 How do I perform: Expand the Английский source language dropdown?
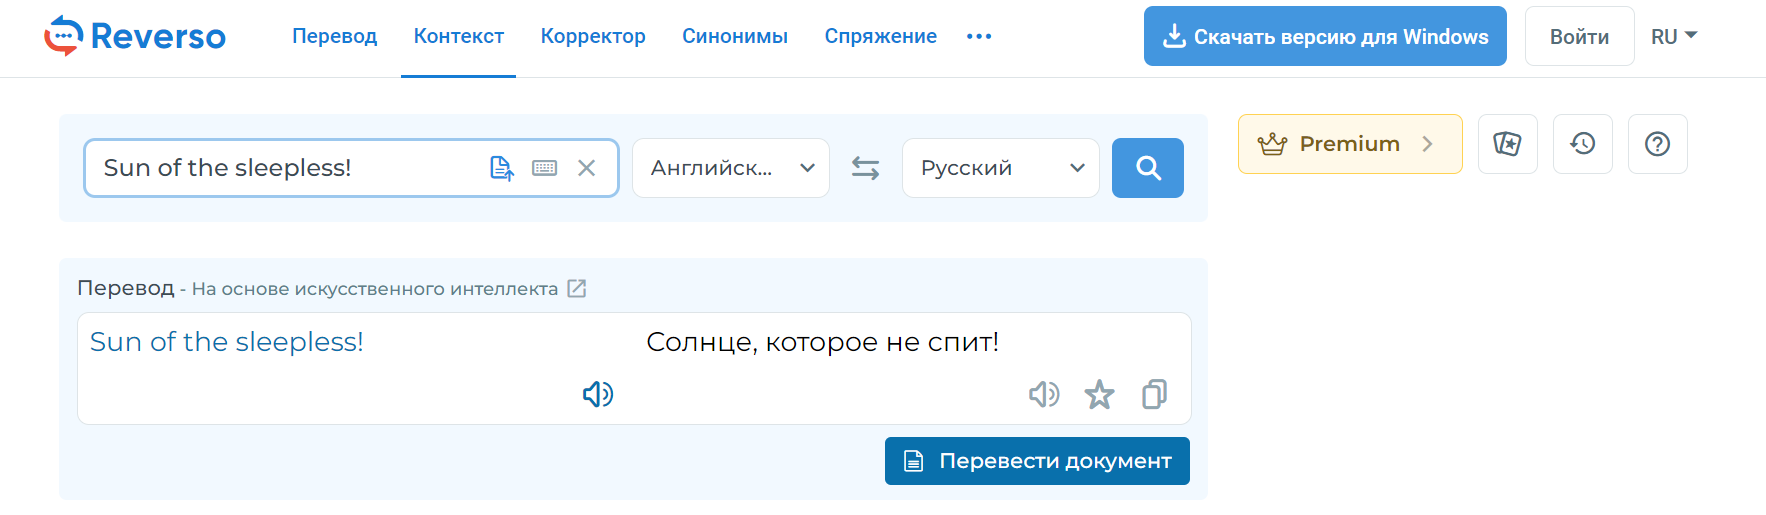731,168
